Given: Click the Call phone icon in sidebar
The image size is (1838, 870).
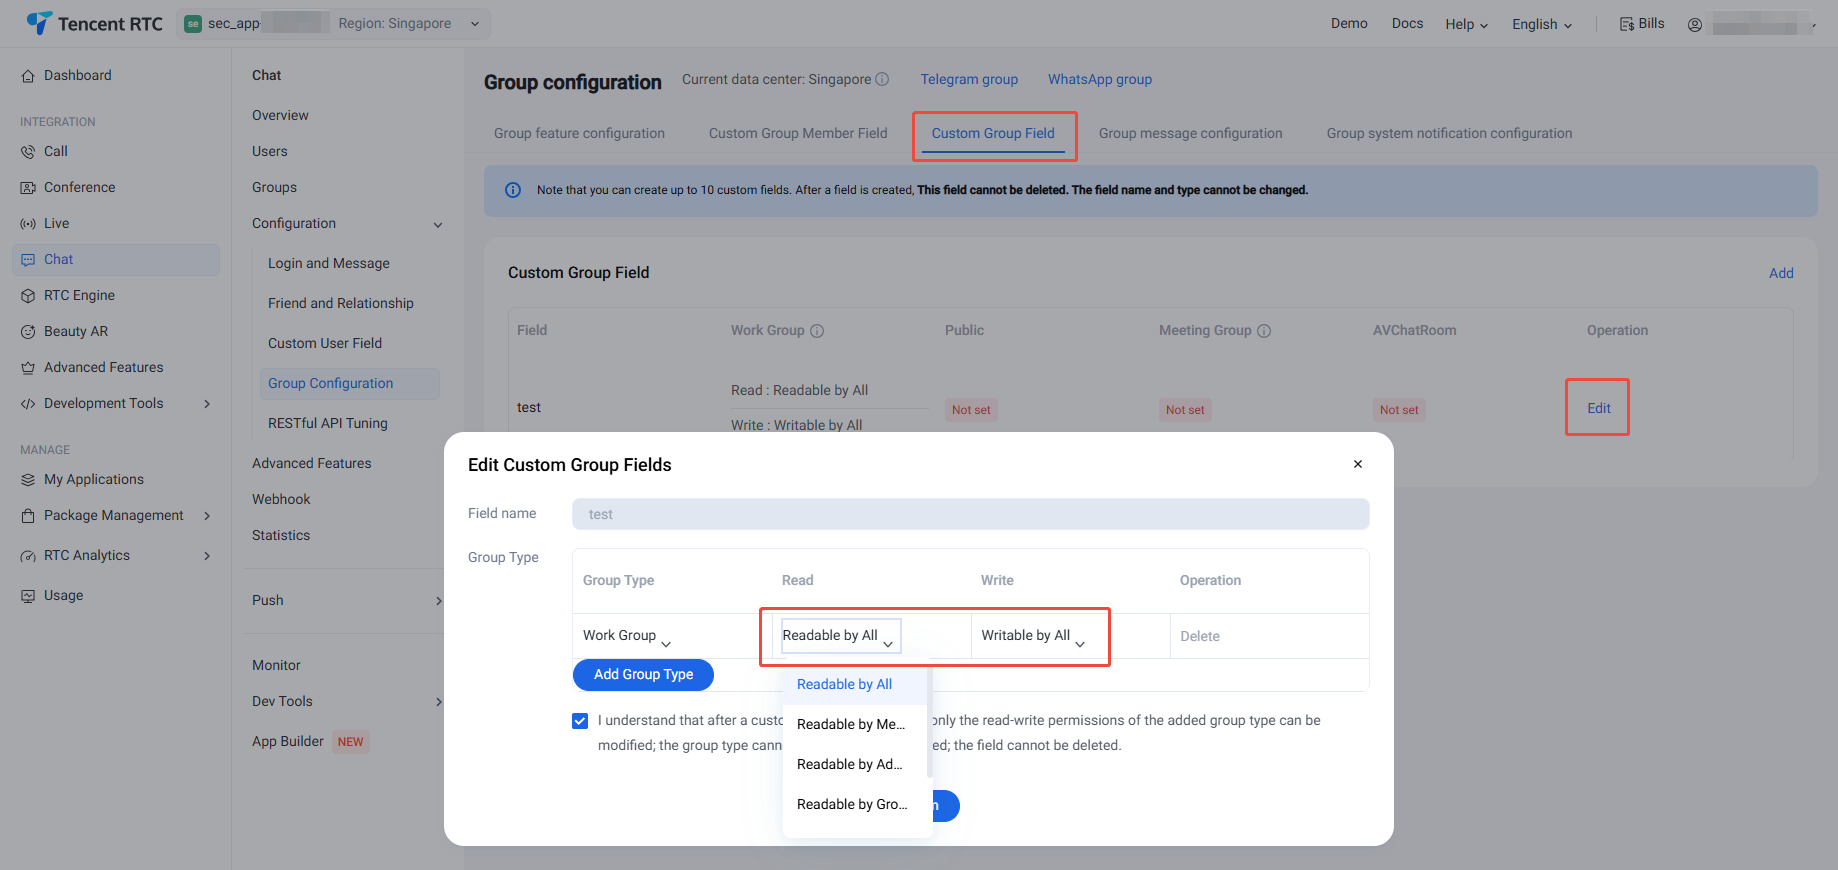Looking at the screenshot, I should coord(28,152).
